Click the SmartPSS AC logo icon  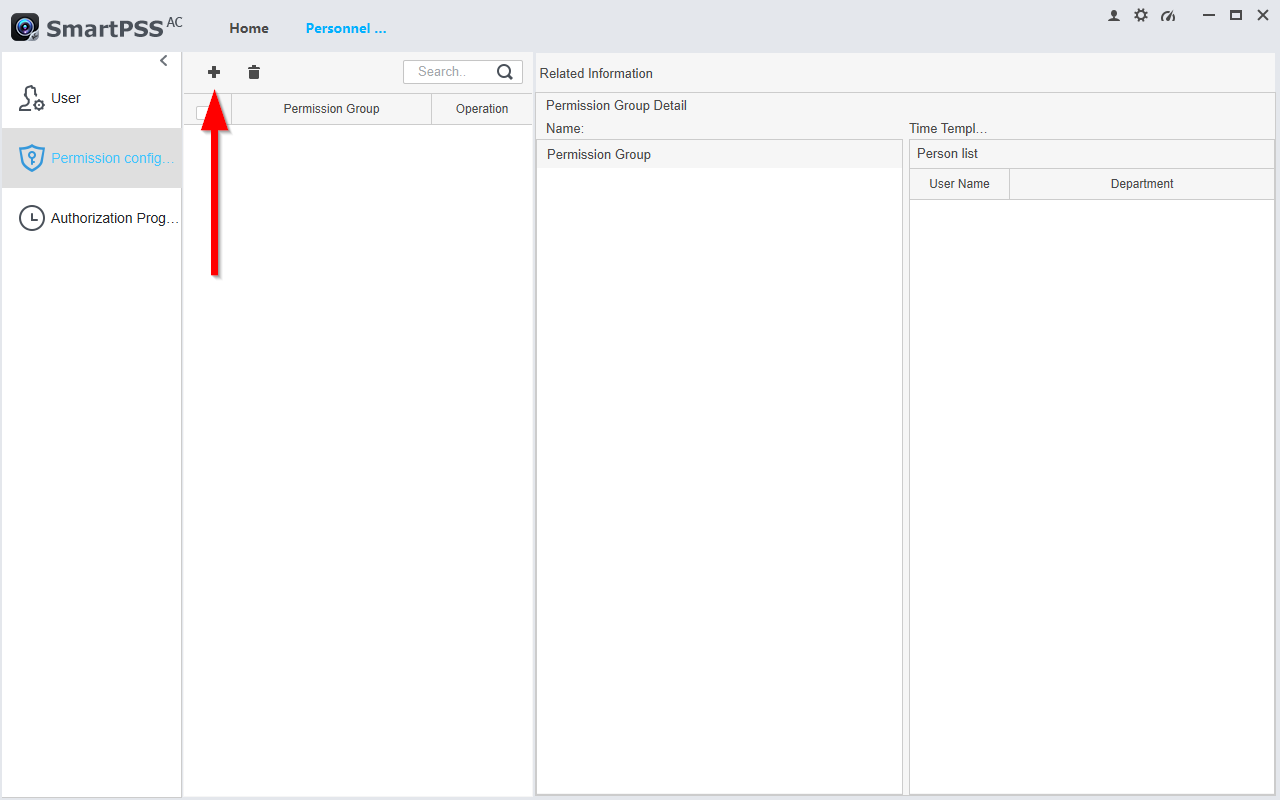[26, 28]
